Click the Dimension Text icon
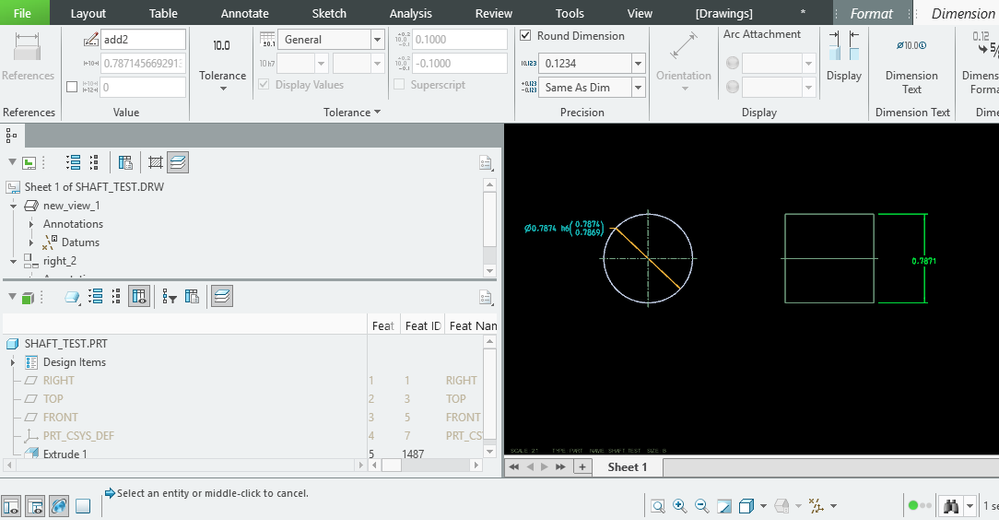Screen dimensions: 999x520 (x=911, y=46)
